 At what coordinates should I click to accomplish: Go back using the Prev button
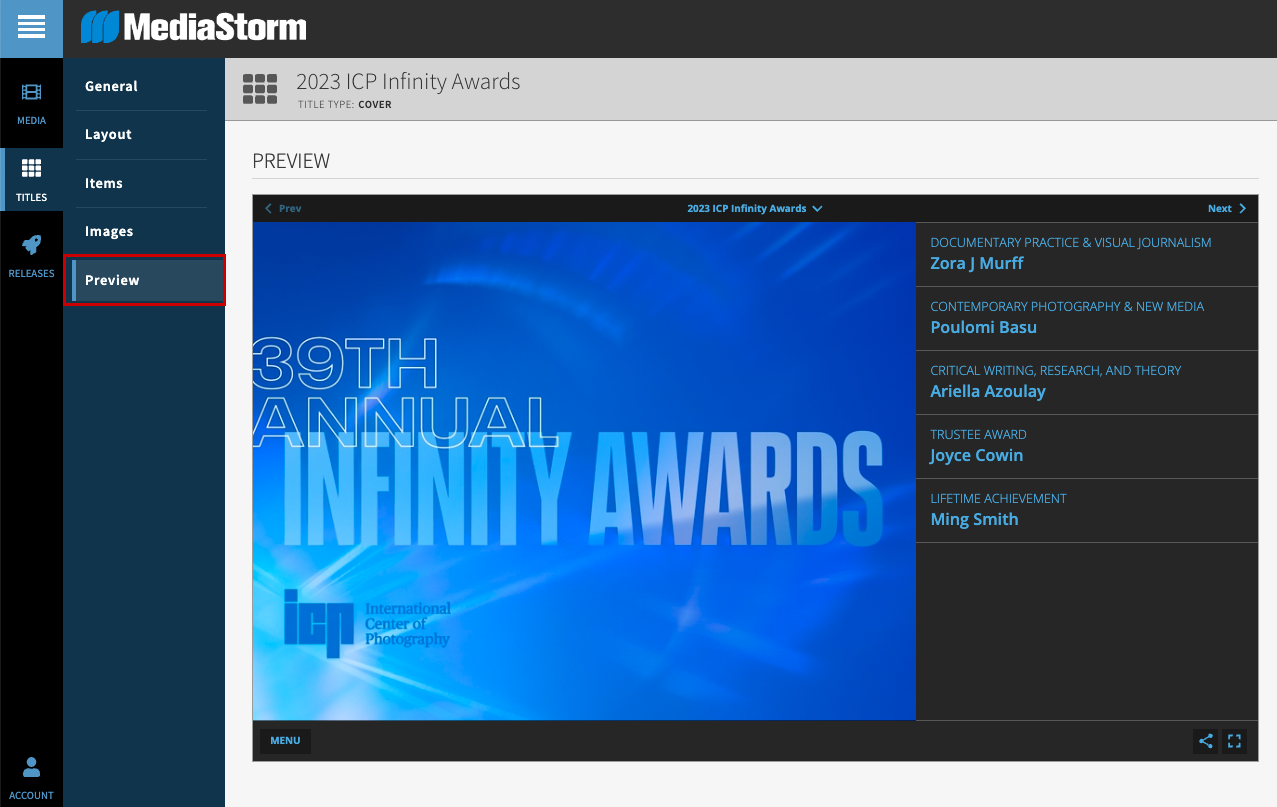[x=283, y=209]
